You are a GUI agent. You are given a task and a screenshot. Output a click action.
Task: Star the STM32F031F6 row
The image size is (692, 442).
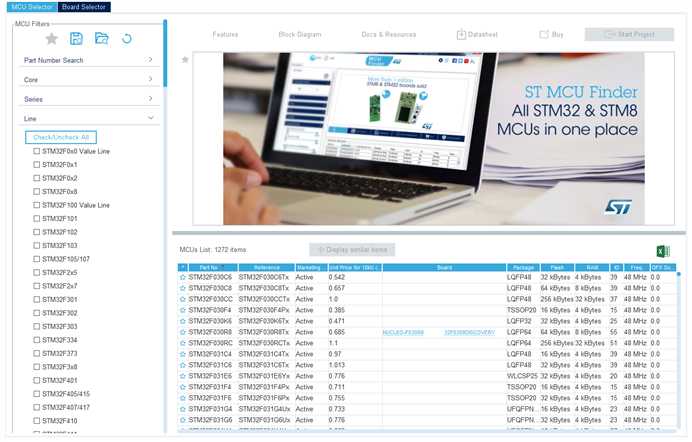coord(183,398)
